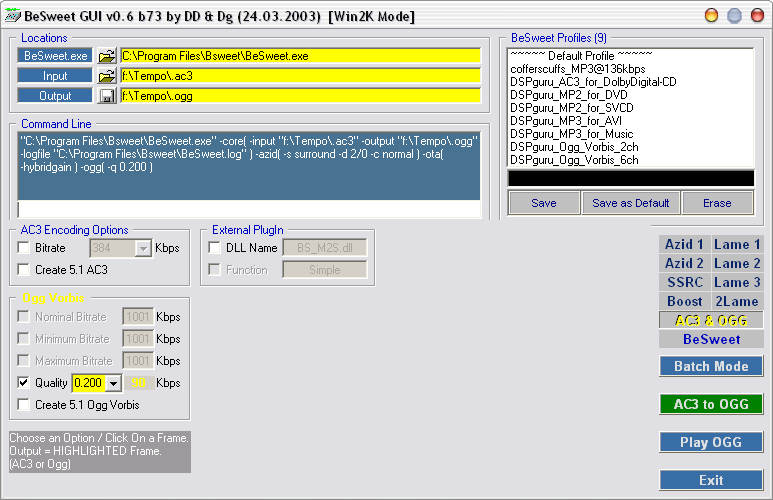Screen dimensions: 773x500
Task: Click the gray round title bar button
Action: tap(735, 15)
